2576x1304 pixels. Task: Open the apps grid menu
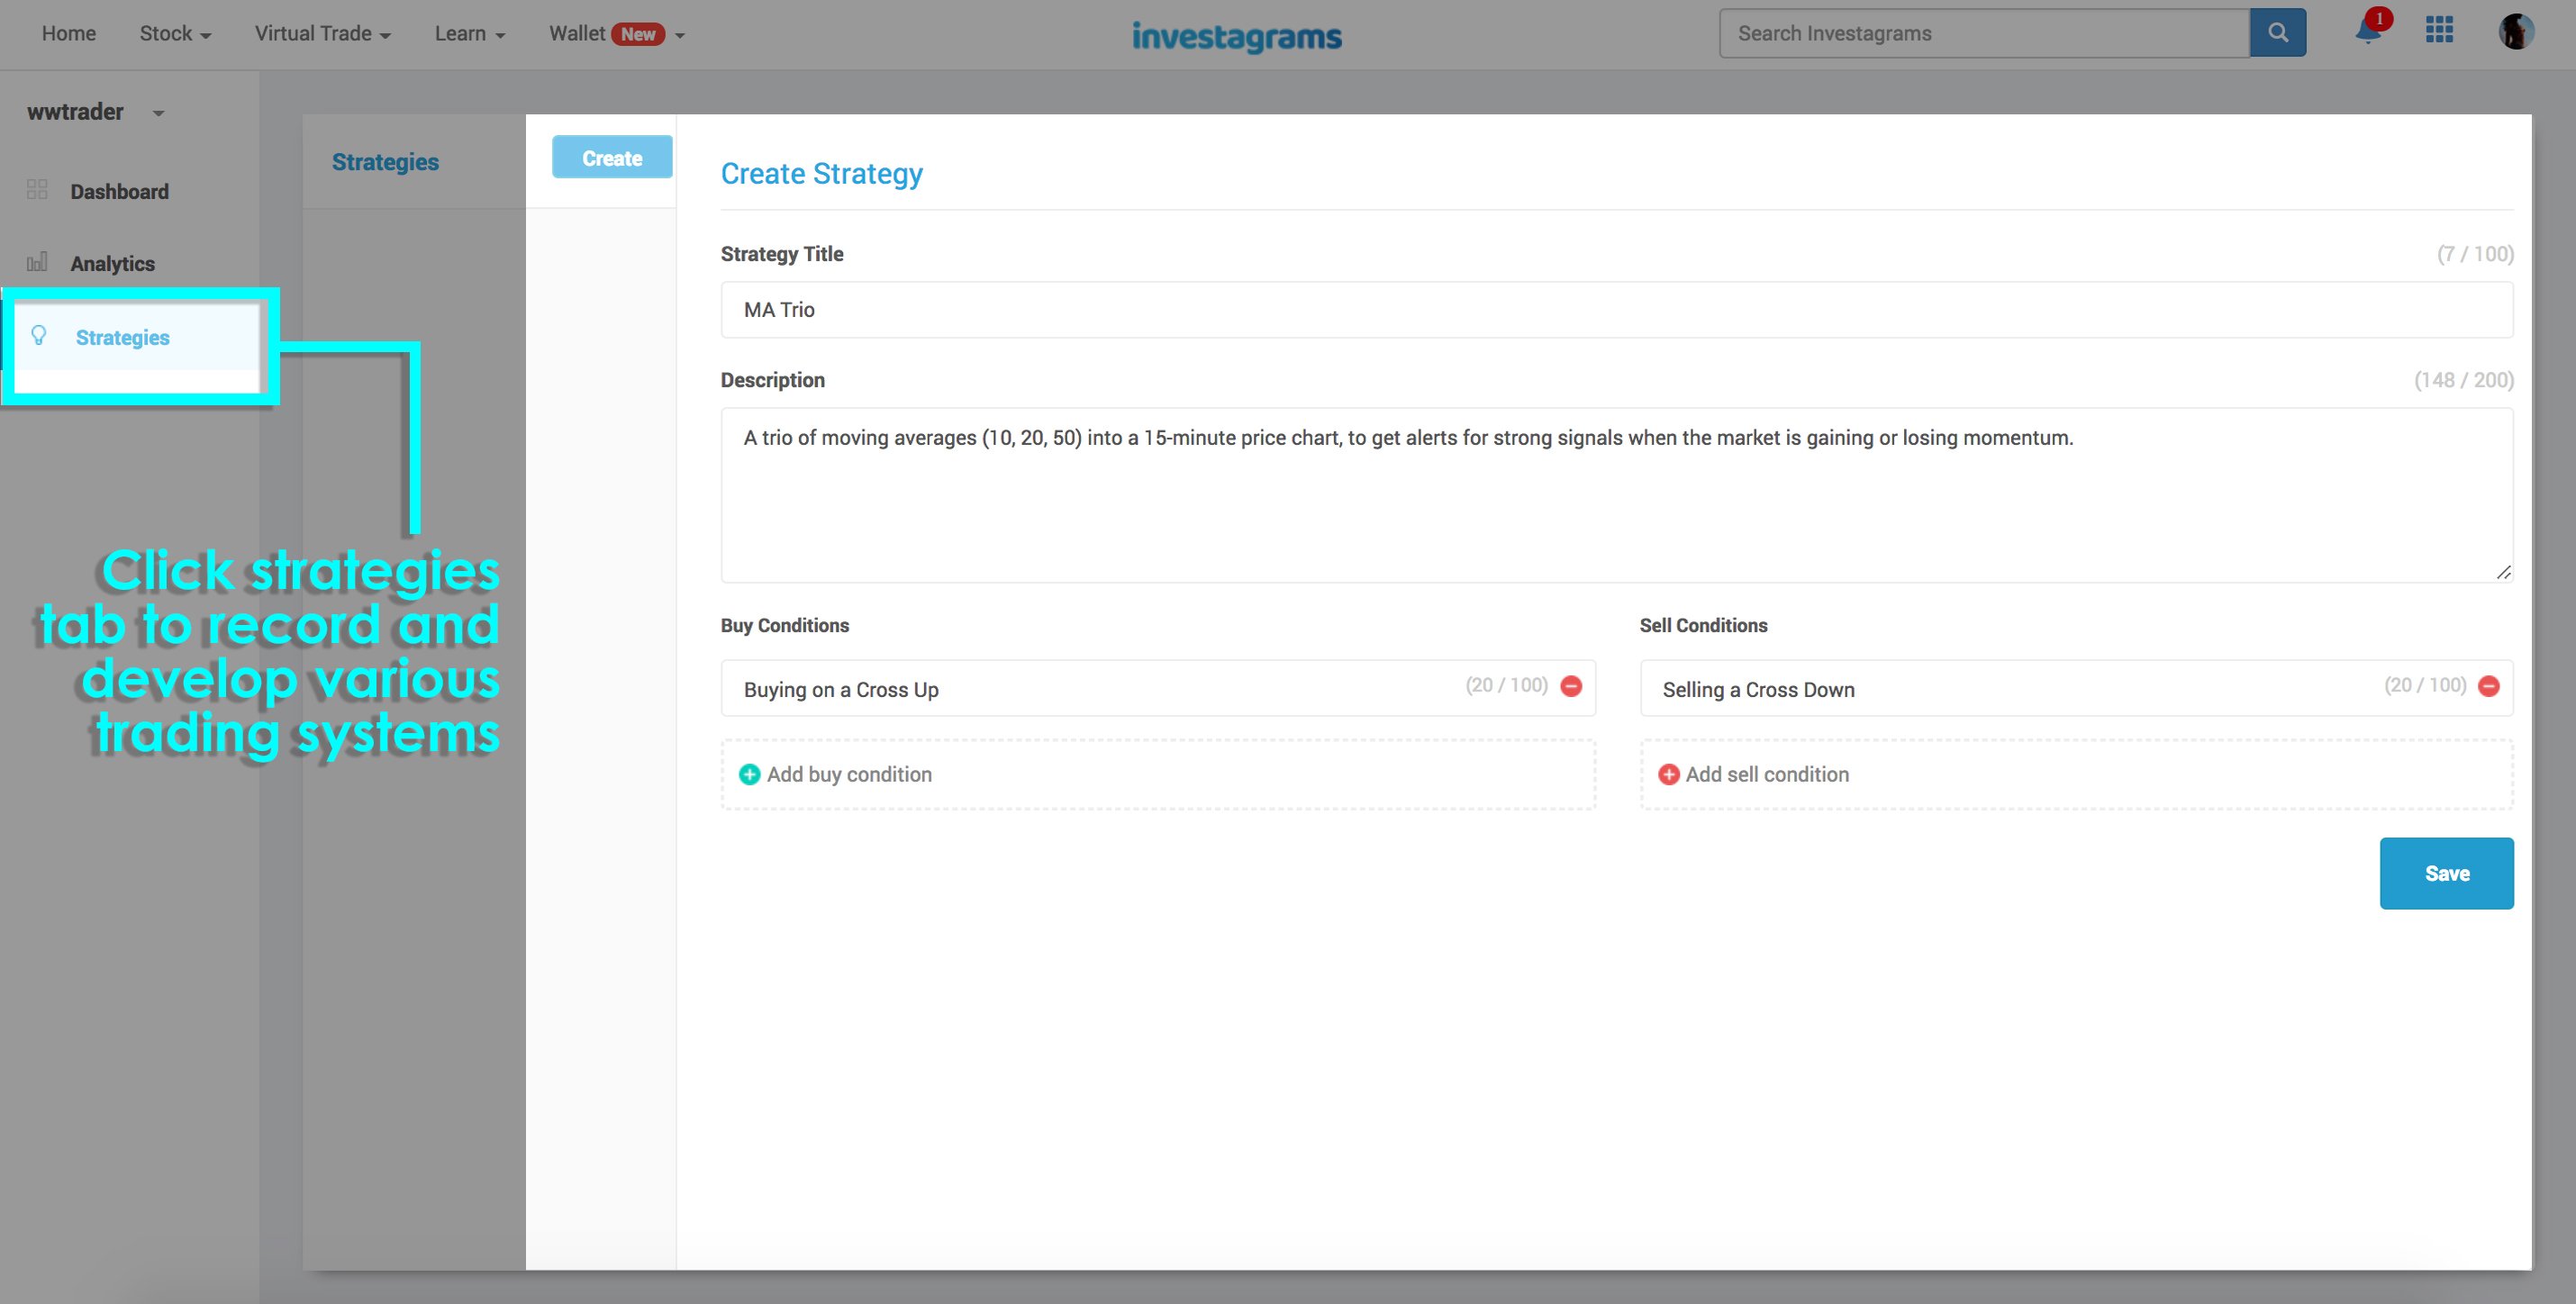click(x=2439, y=30)
